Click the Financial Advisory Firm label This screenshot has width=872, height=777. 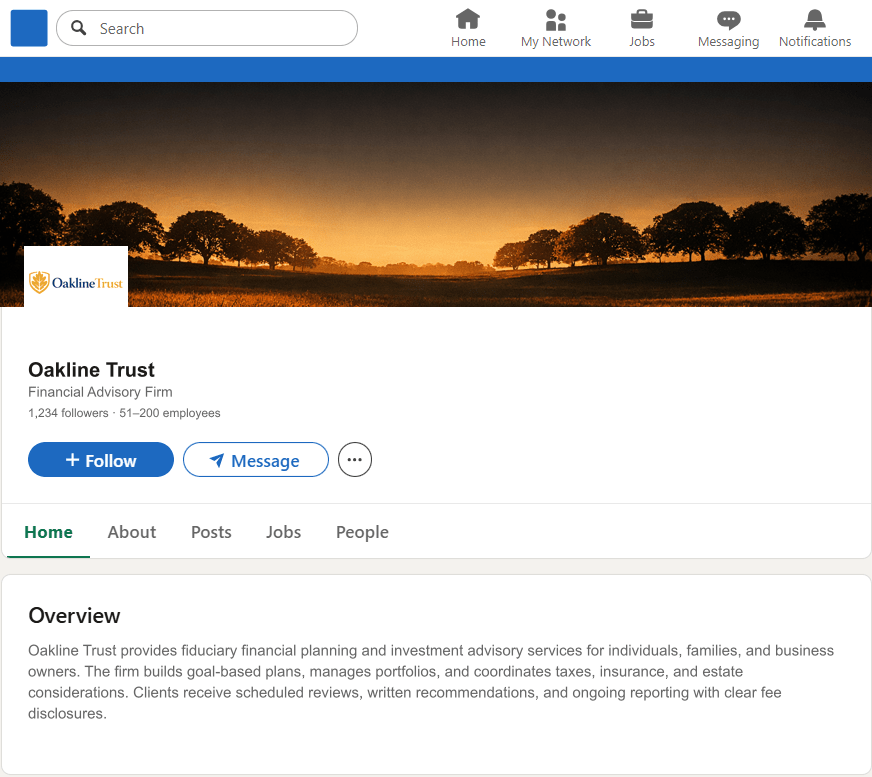[x=100, y=392]
